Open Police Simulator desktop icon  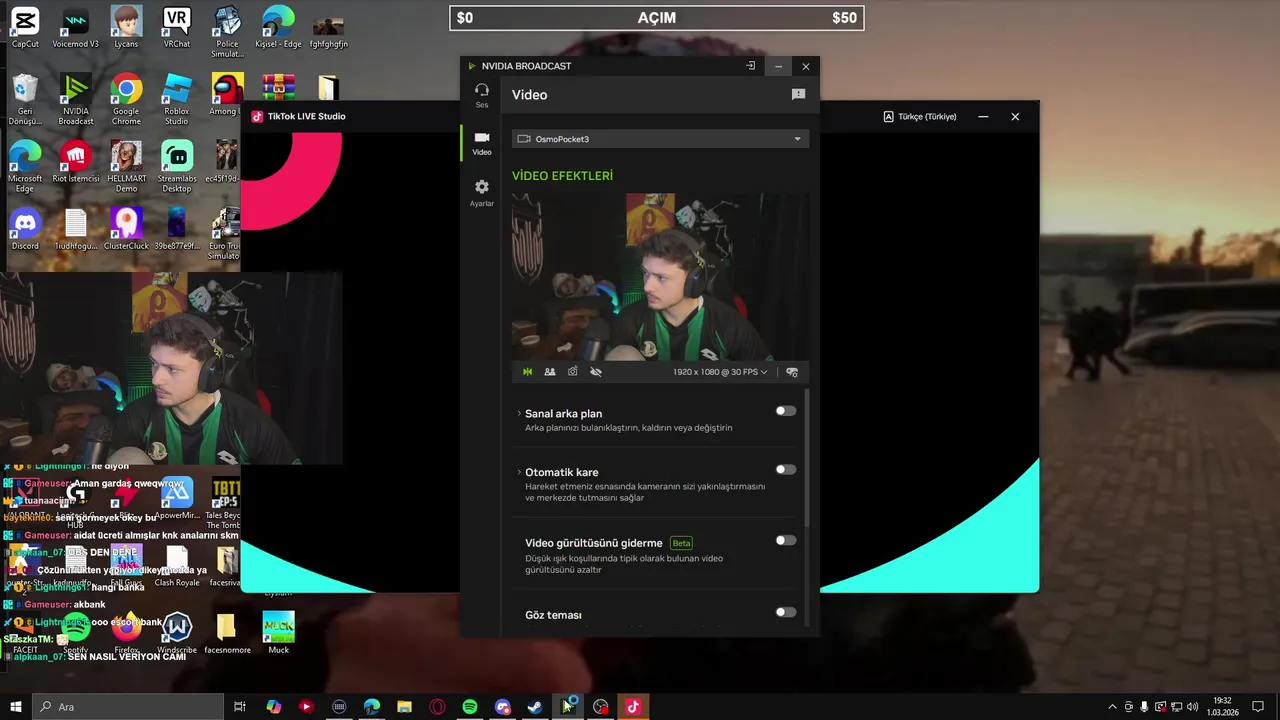click(227, 32)
